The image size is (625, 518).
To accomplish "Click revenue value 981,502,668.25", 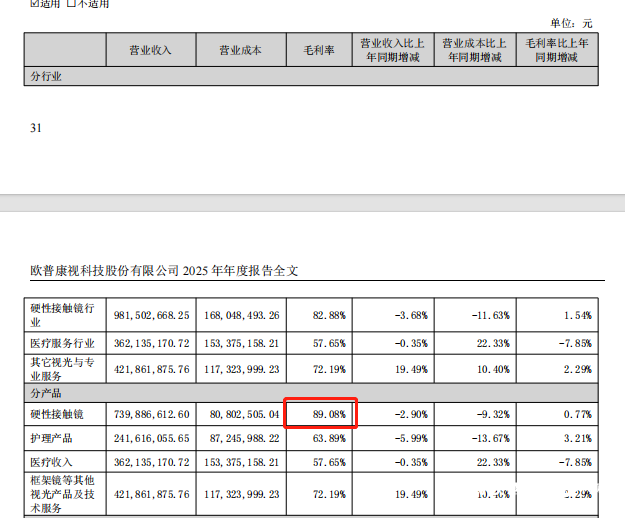I will [152, 315].
